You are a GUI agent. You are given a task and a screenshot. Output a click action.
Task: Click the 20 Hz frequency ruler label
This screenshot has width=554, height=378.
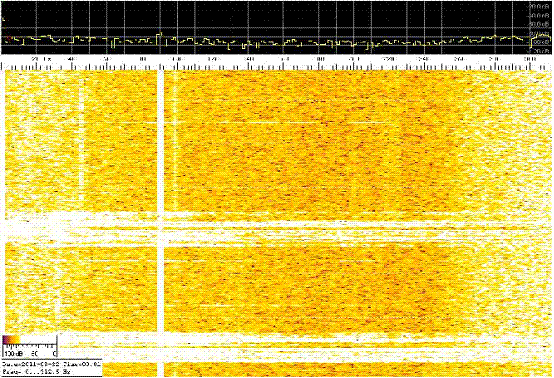(41, 59)
